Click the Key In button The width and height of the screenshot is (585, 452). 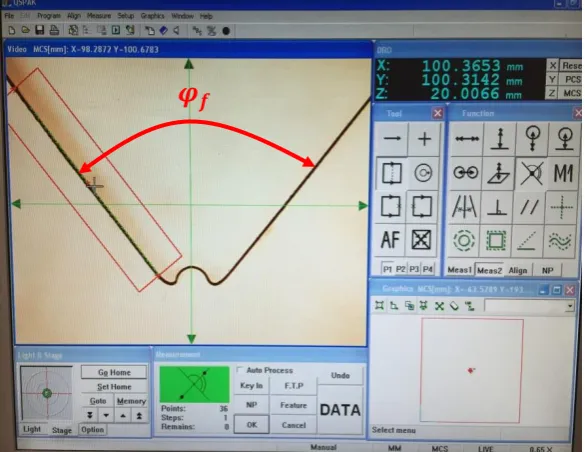coord(251,386)
